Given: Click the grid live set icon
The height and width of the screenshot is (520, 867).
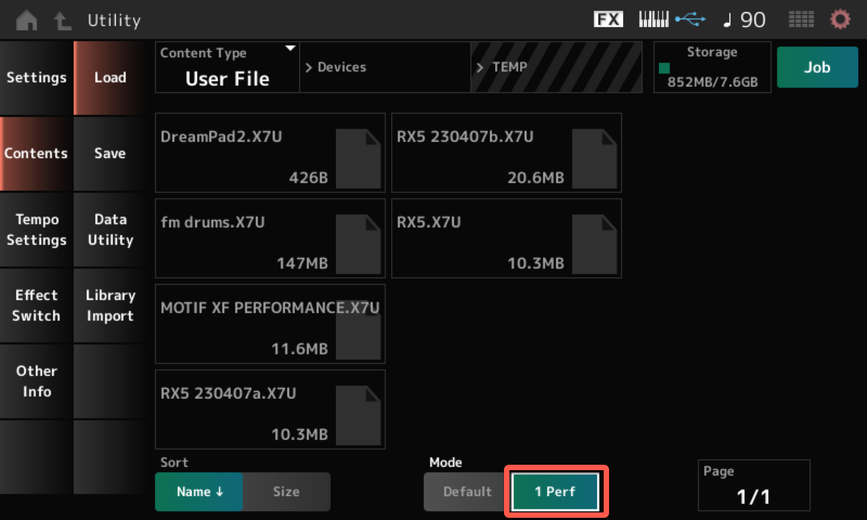Looking at the screenshot, I should click(801, 20).
